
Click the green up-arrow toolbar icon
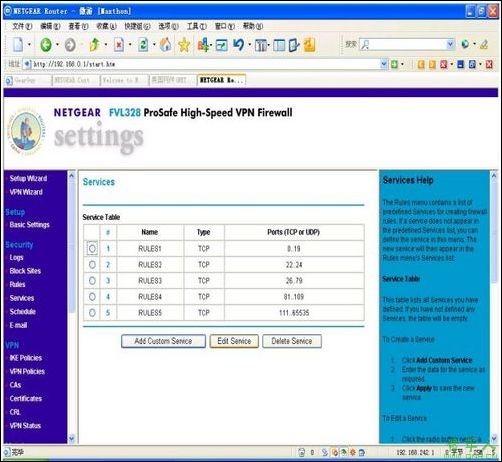click(95, 44)
